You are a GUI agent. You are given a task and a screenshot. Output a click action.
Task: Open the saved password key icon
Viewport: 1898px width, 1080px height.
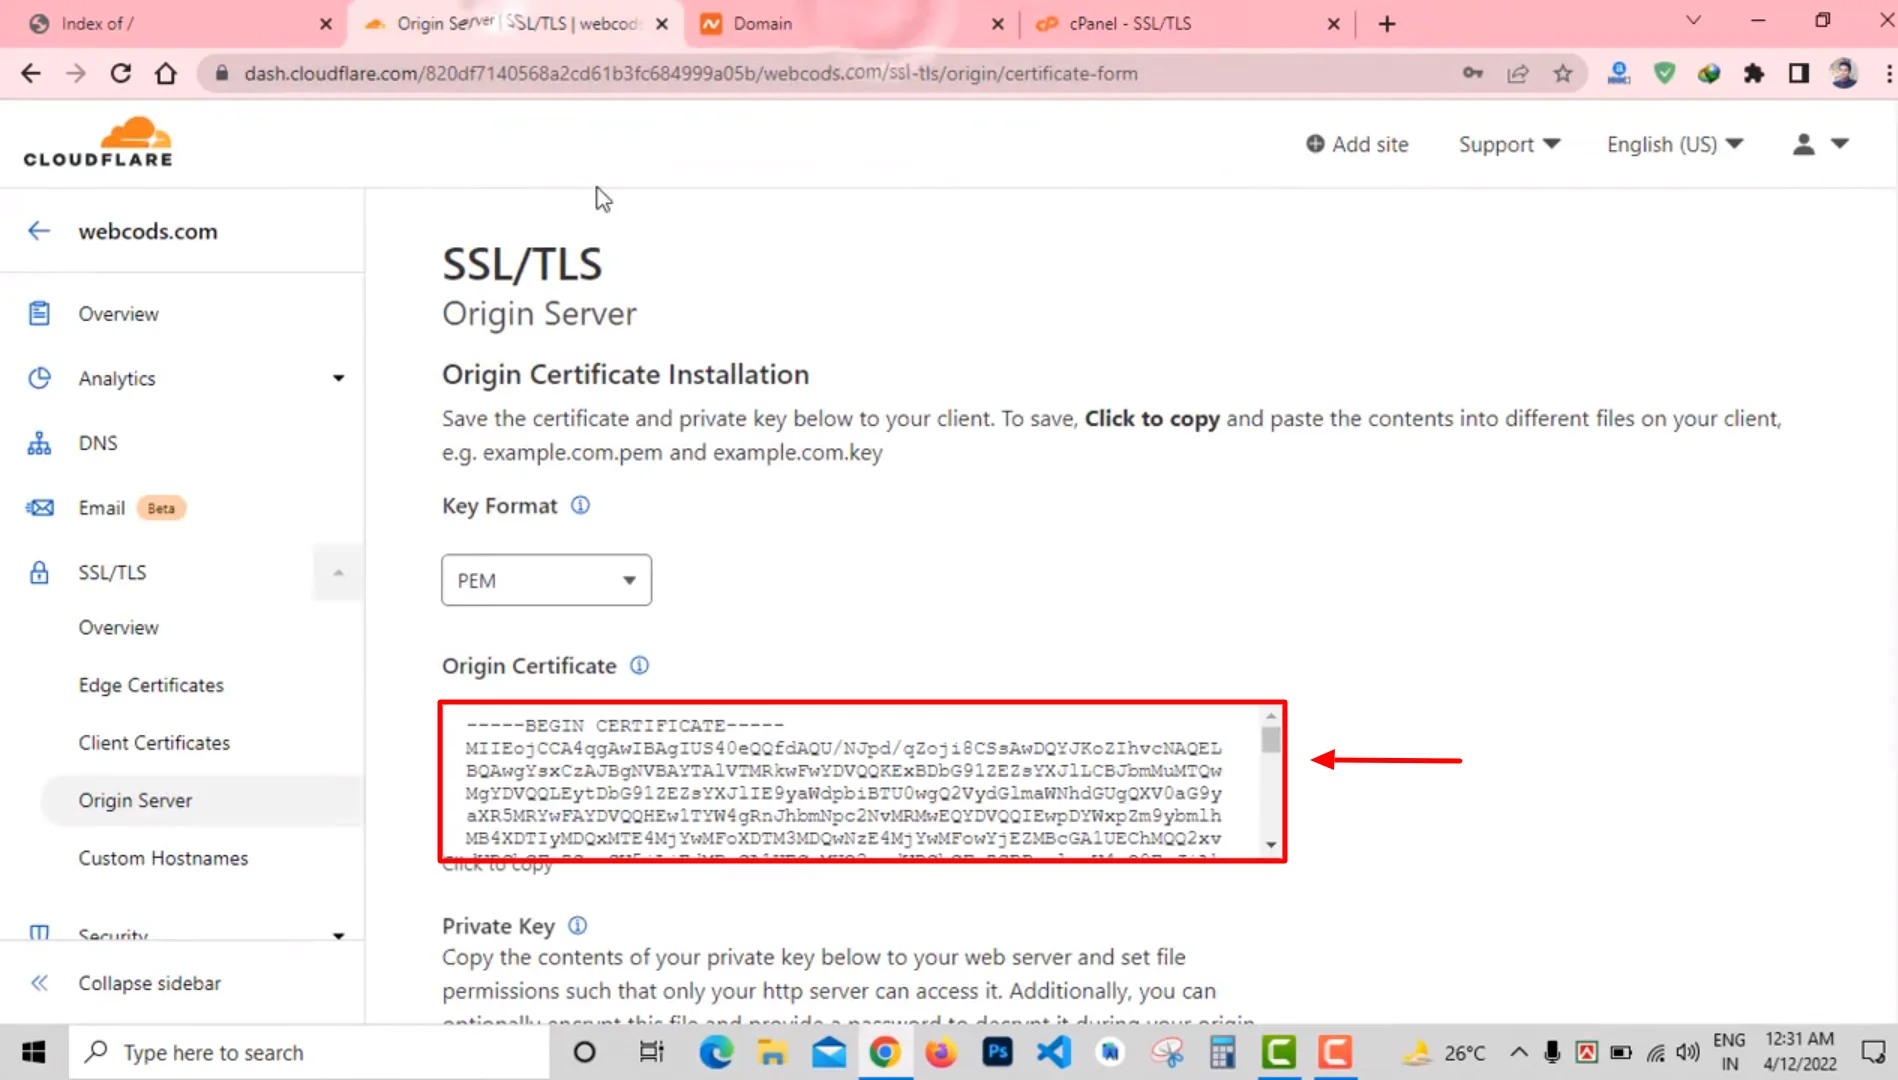[x=1473, y=73]
